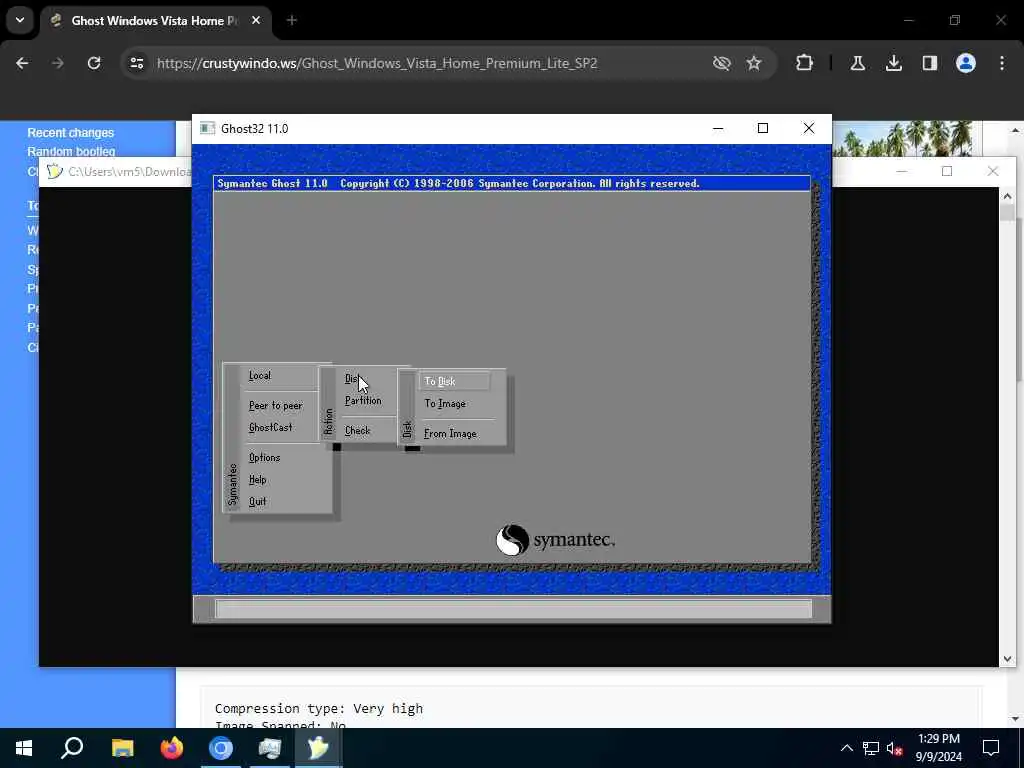
Task: Maximize the C:\Users\vm5 console window
Action: (947, 171)
